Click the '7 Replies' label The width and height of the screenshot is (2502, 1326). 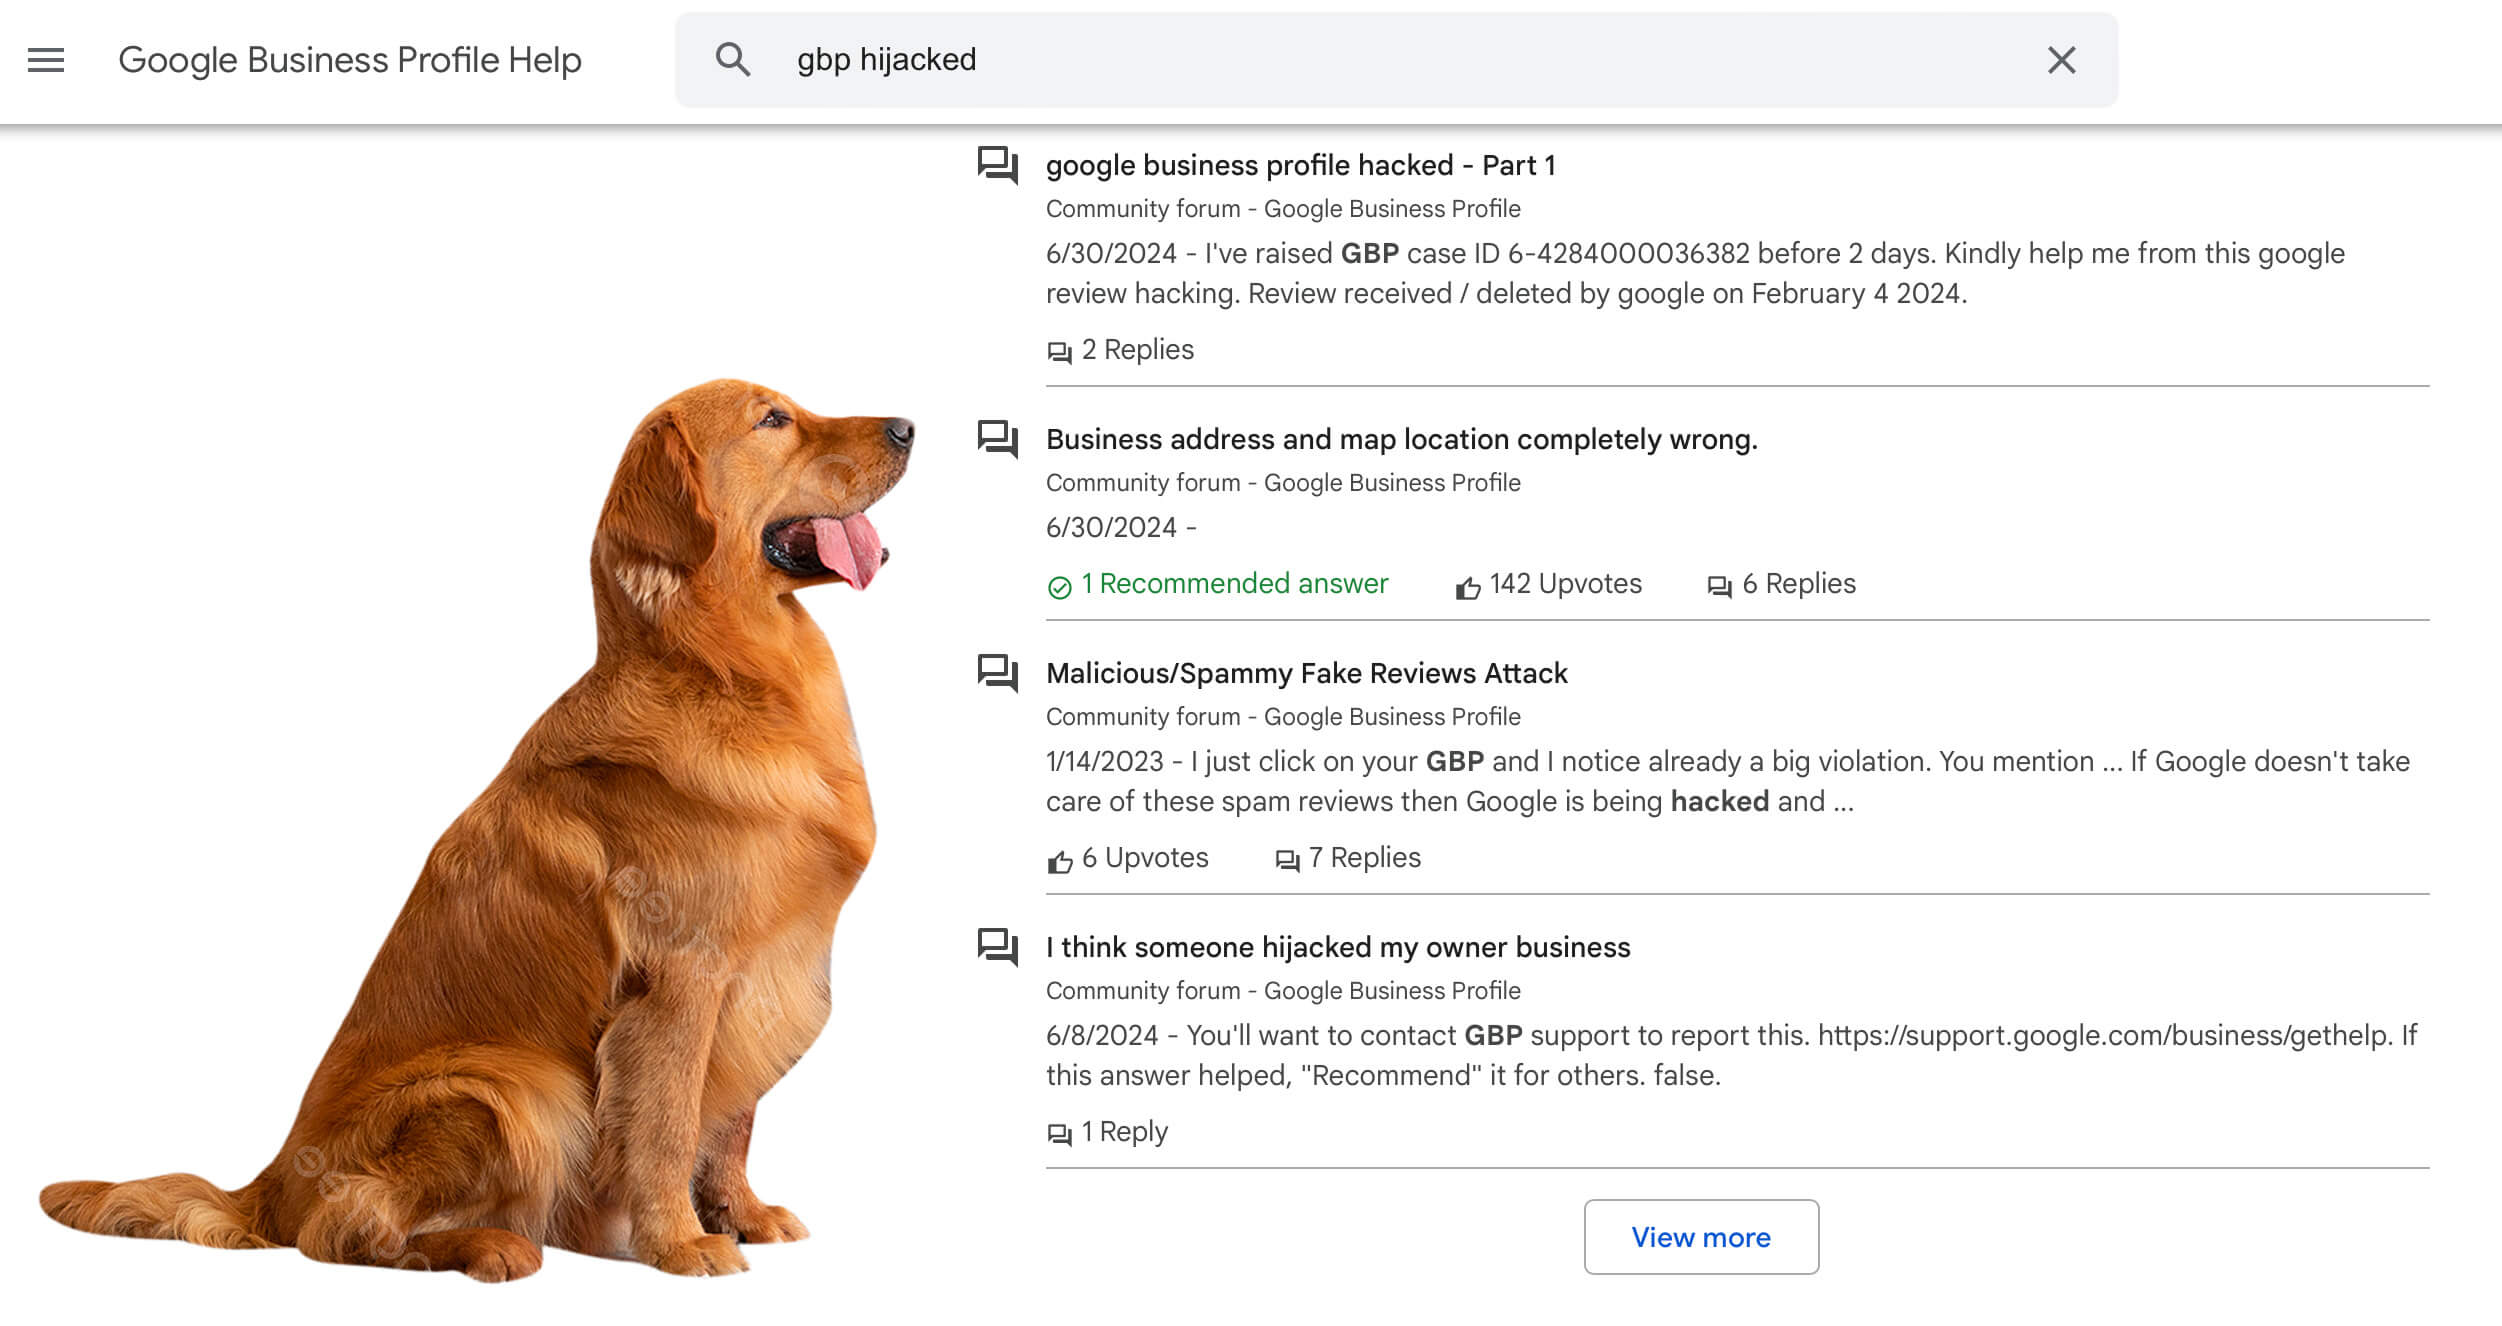1363,858
